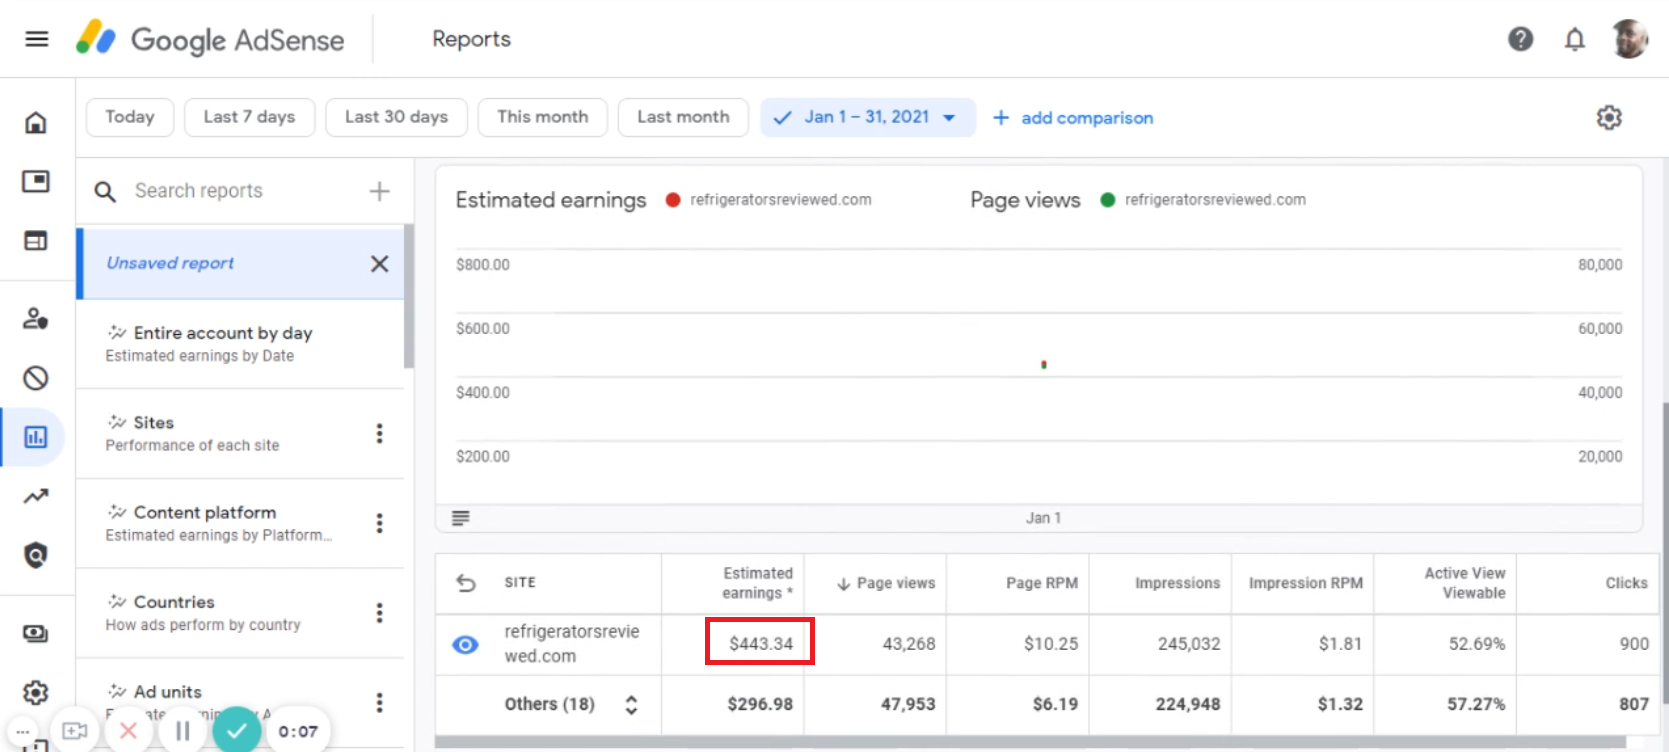
Task: Open the Account settings gear in the sidebar
Action: tap(36, 692)
